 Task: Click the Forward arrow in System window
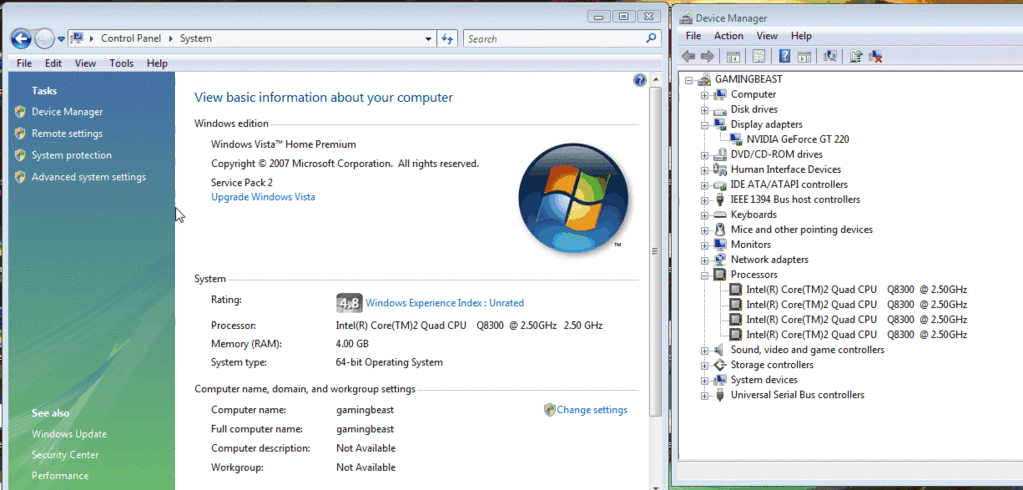coord(43,39)
